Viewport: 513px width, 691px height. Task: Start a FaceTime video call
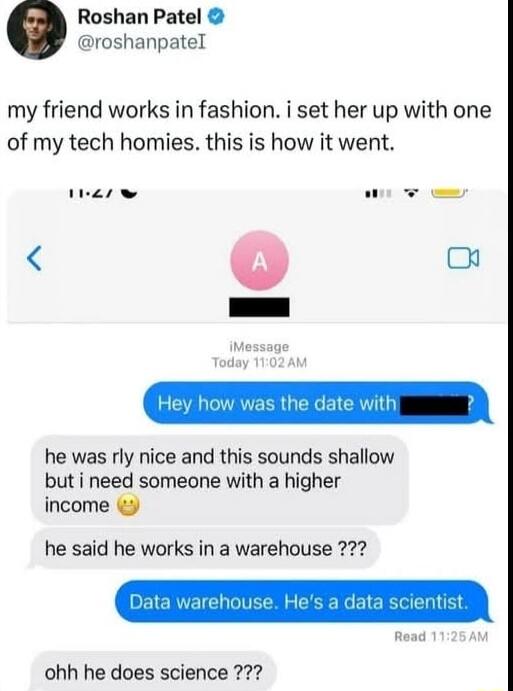[464, 258]
